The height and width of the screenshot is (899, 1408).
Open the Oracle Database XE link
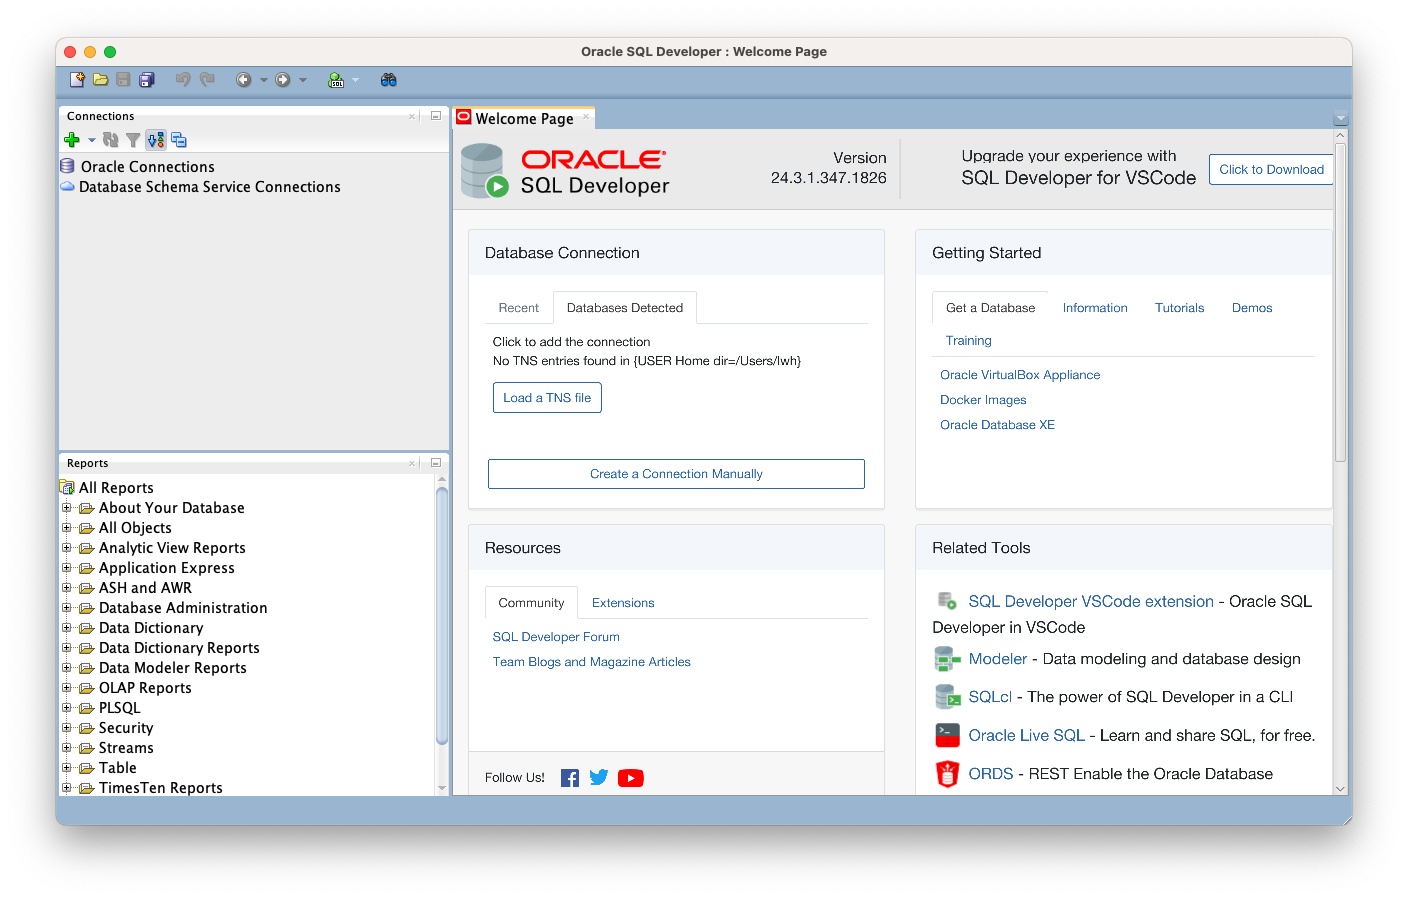[x=997, y=425]
